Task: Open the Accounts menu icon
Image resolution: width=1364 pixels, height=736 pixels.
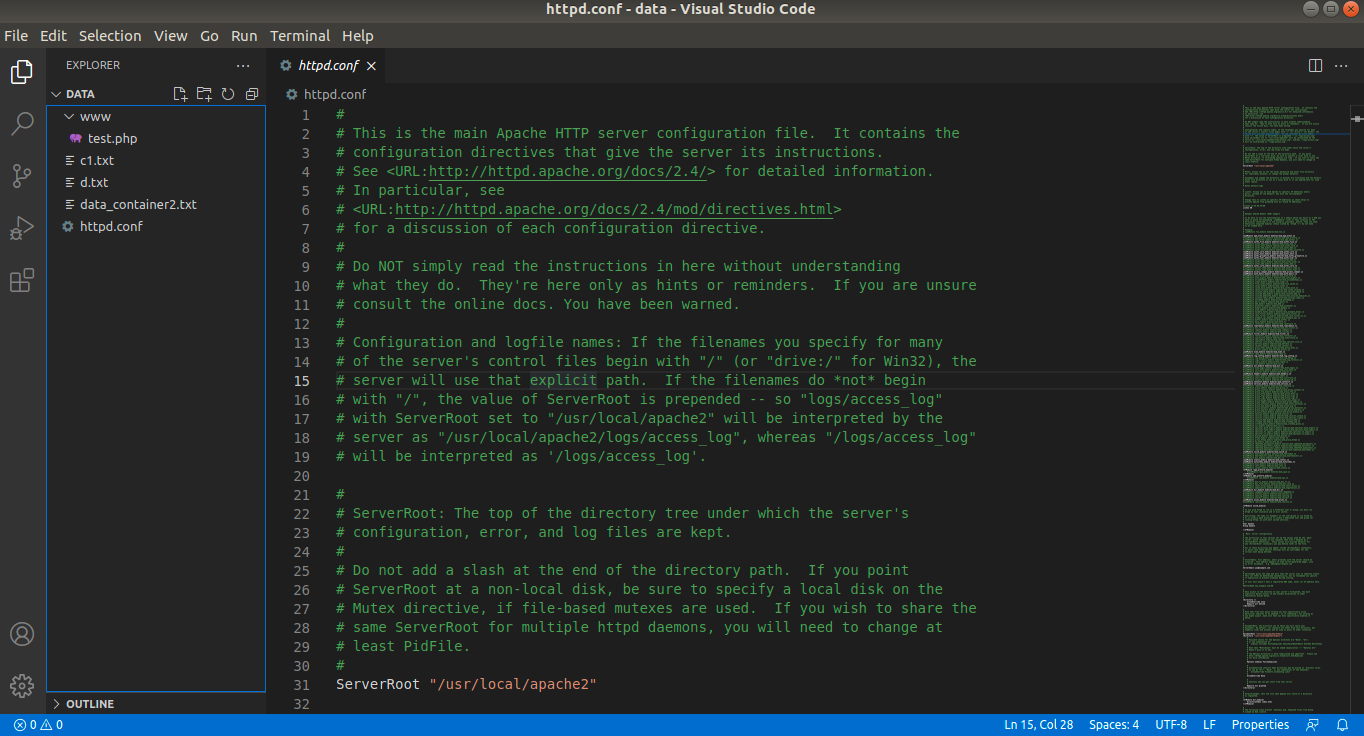Action: [22, 634]
